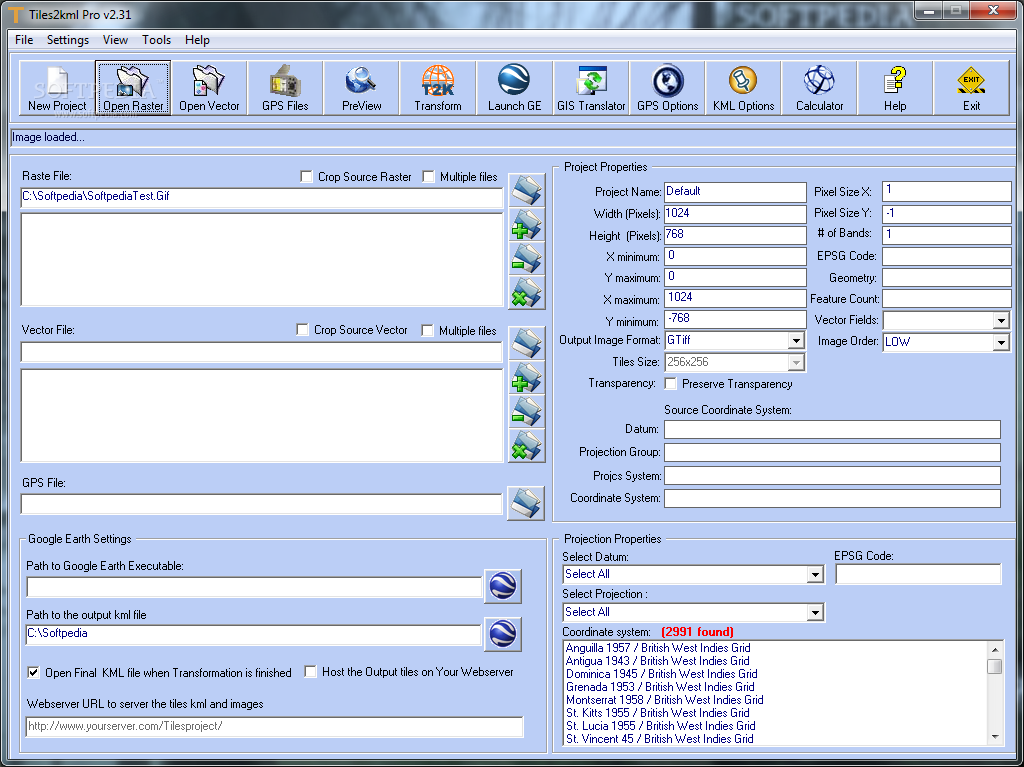The height and width of the screenshot is (767, 1024).
Task: Browse for a raster file
Action: tap(526, 190)
